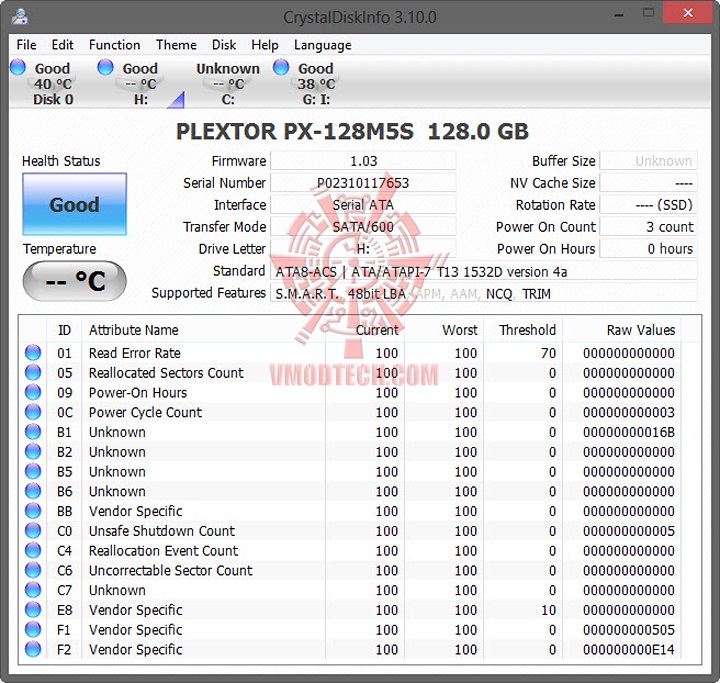720x683 pixels.
Task: Click the Drive Letter field showing H:
Action: click(x=363, y=249)
